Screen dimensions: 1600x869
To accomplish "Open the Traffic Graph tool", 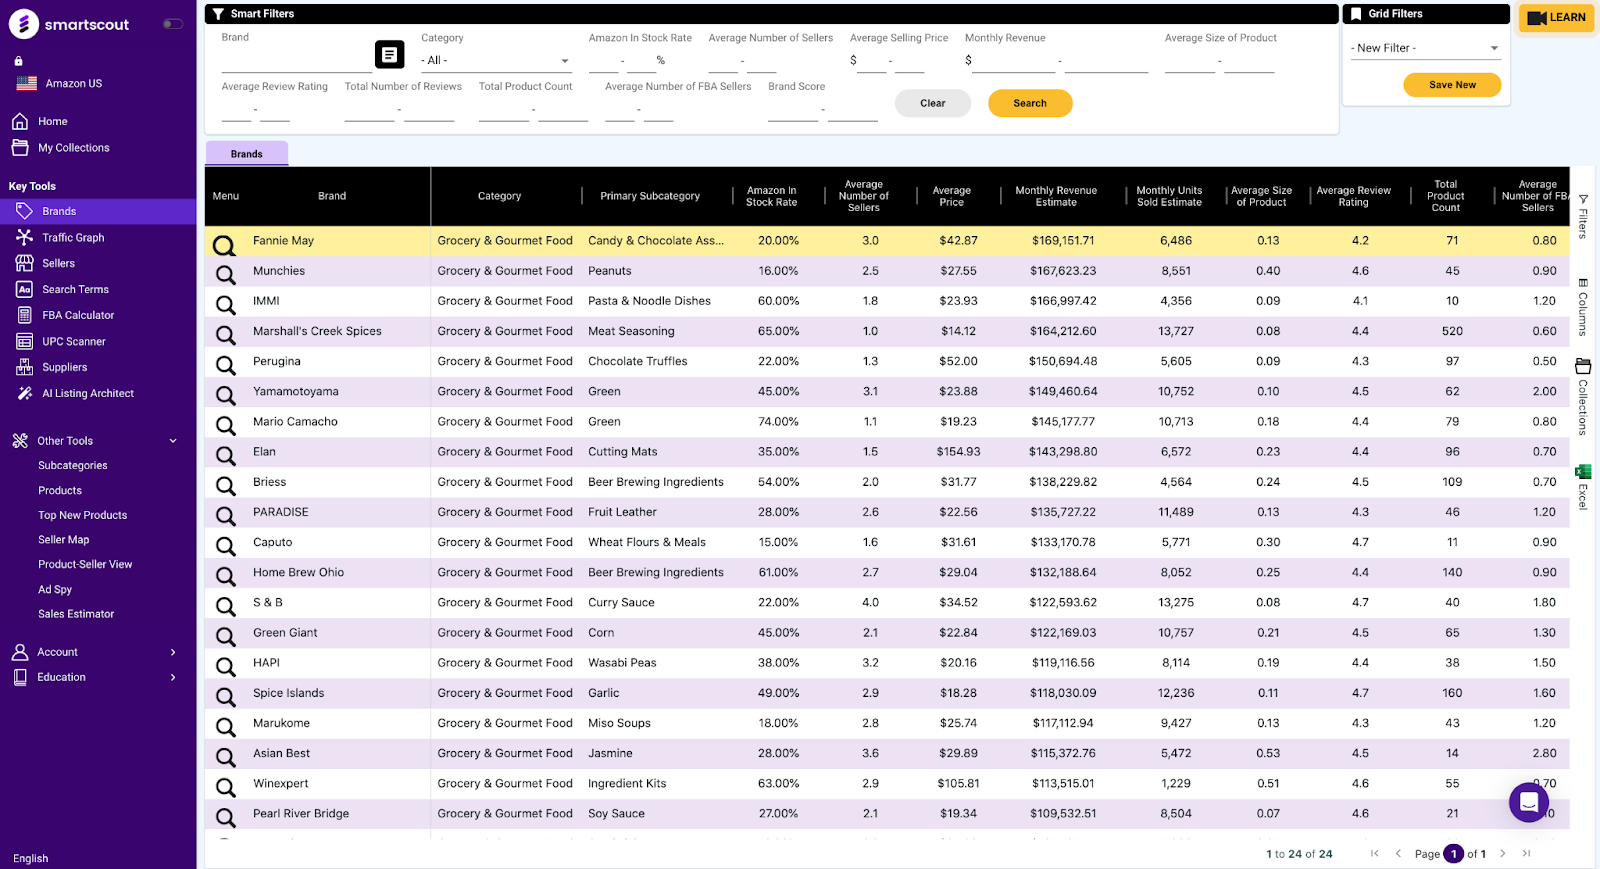I will (x=73, y=238).
